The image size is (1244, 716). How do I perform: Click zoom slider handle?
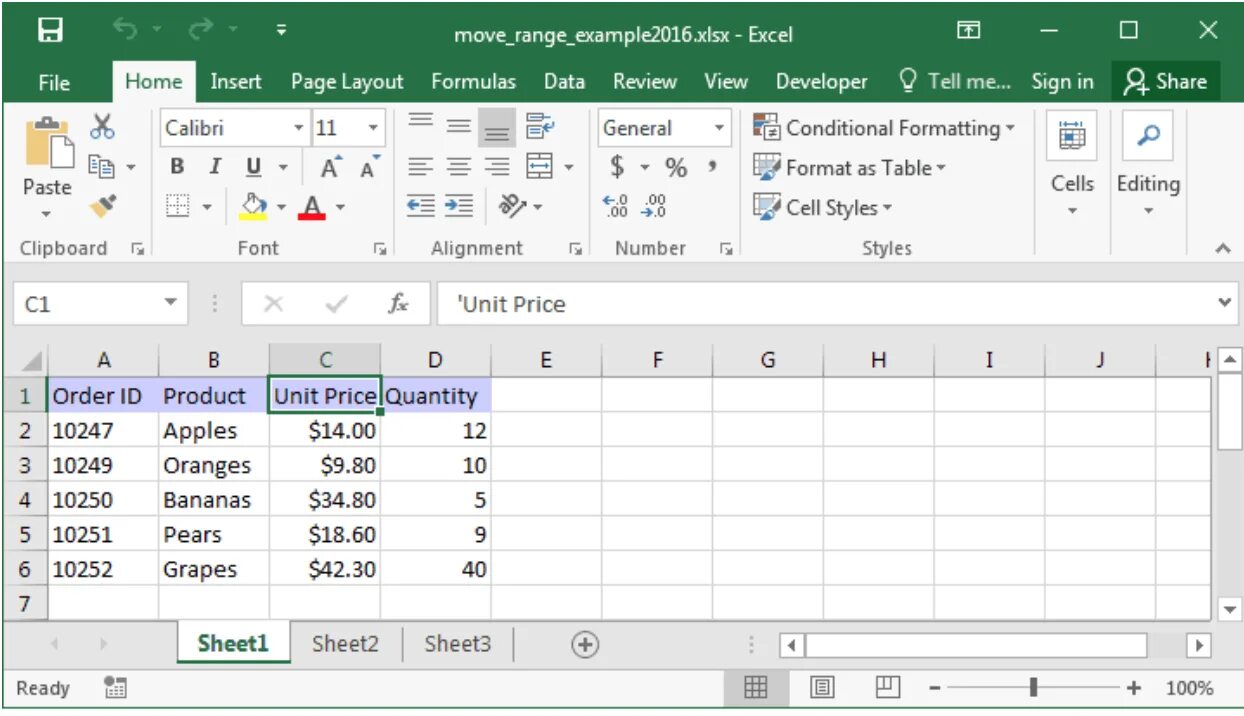click(1033, 688)
